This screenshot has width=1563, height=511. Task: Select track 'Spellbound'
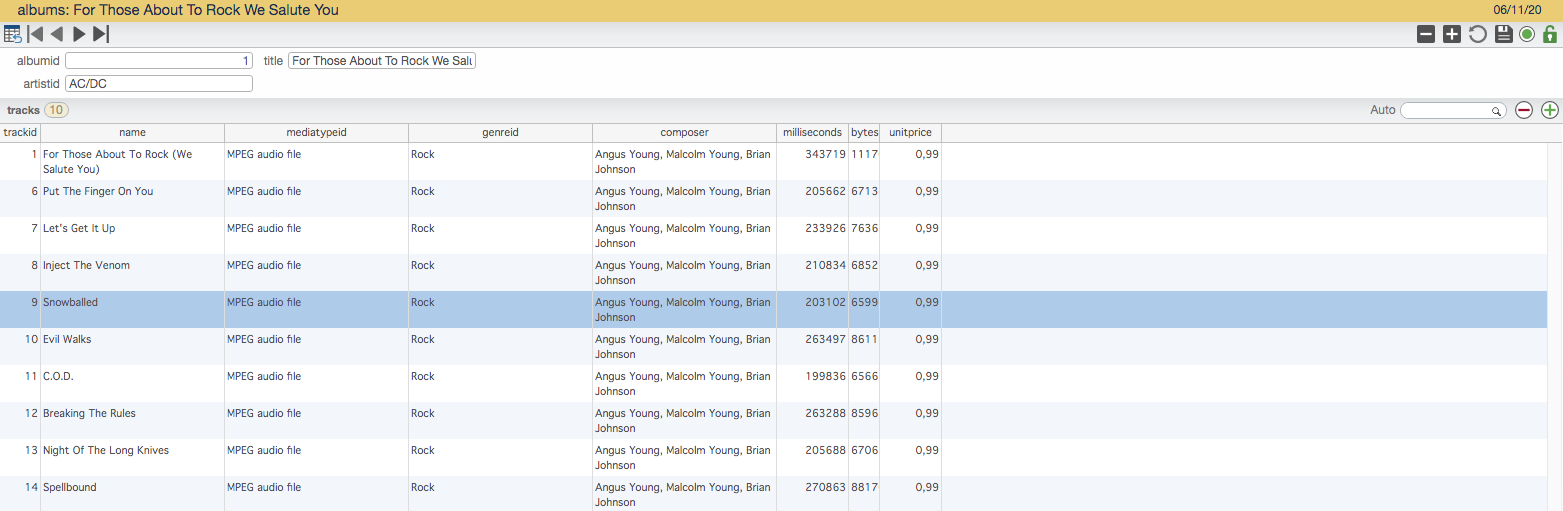pos(774,494)
